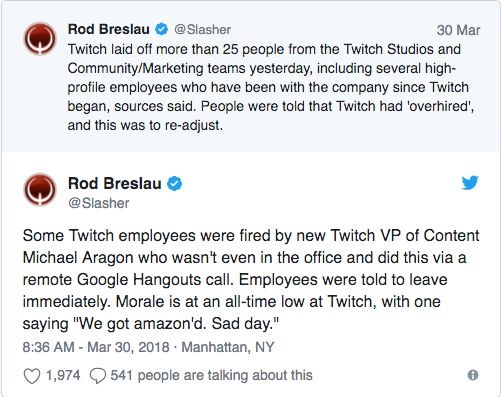Open the 8:36 AM - Mar 30, 2018 timestamp
501x397 pixels.
[x=96, y=347]
